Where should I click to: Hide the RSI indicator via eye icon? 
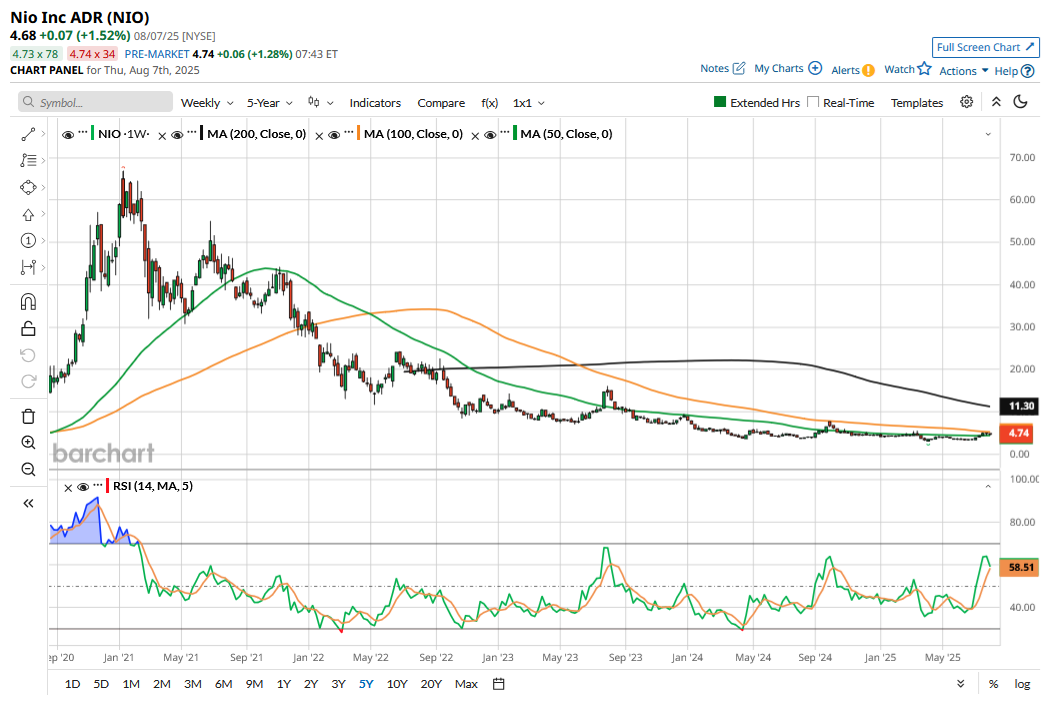click(x=83, y=487)
